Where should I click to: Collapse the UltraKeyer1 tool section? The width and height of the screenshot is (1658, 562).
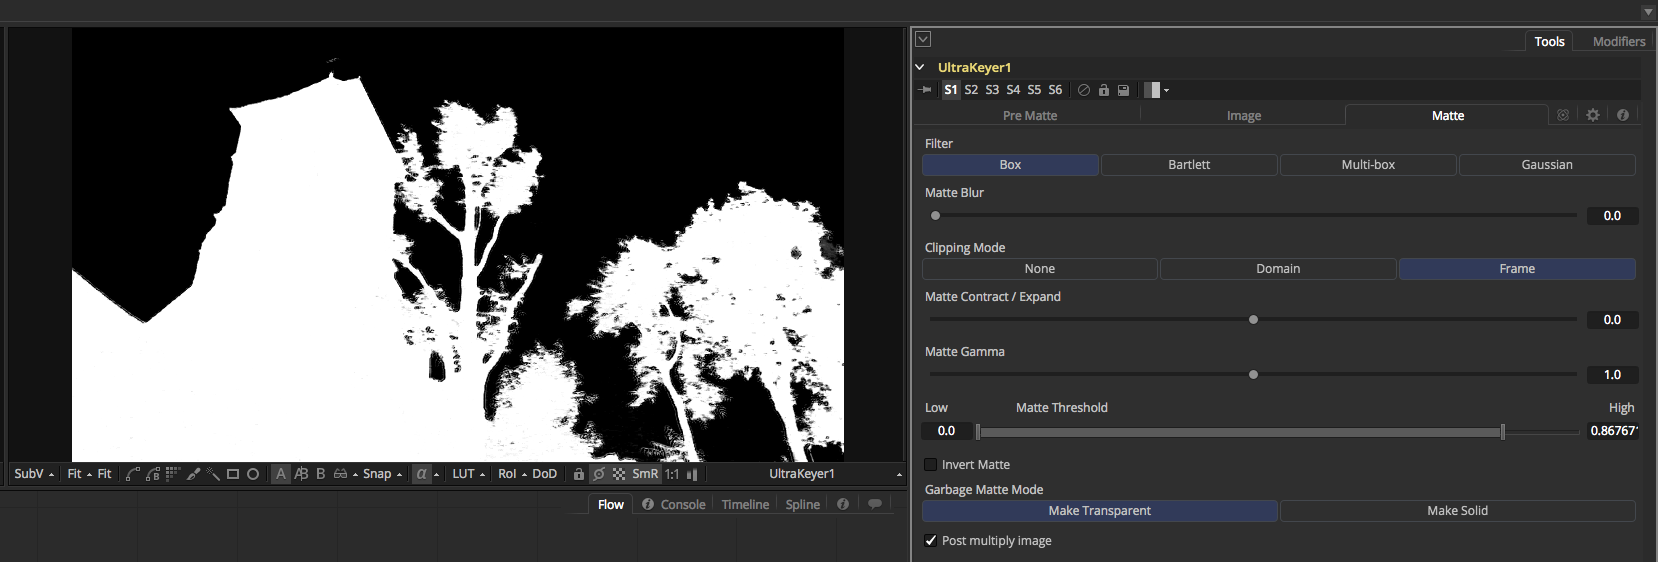tap(920, 67)
